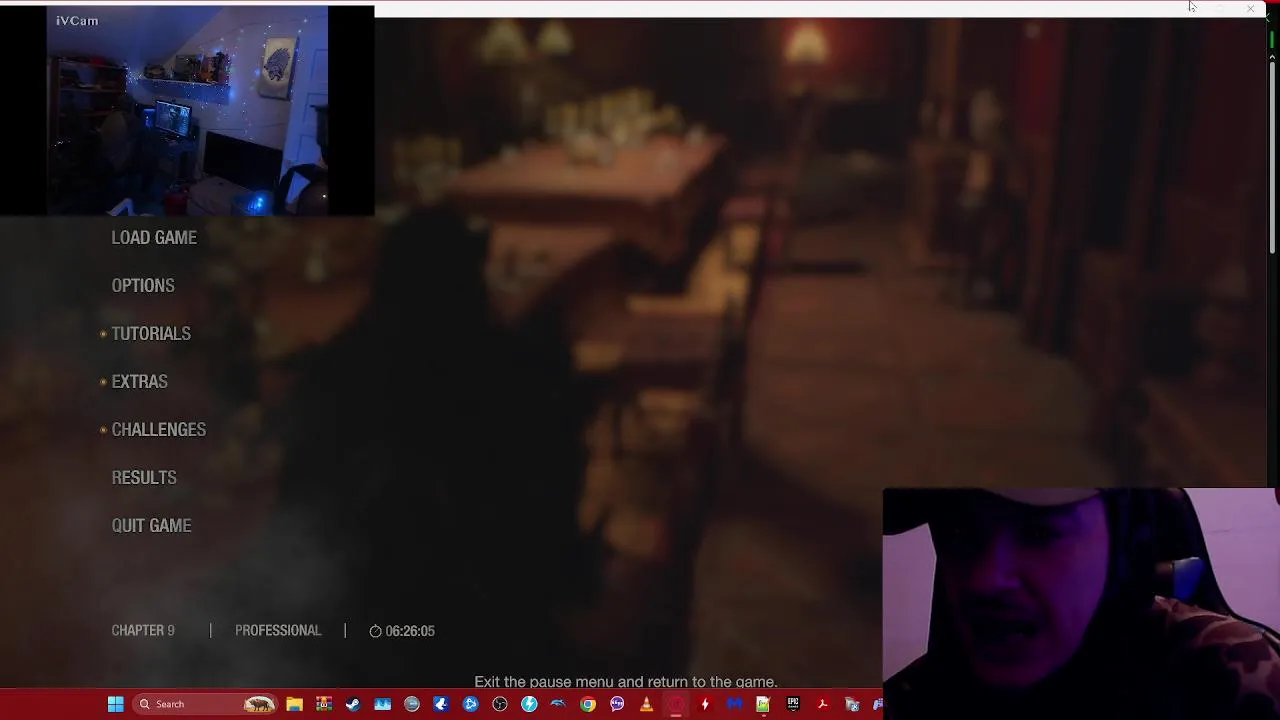Click the clock icon beside play time
Image resolution: width=1280 pixels, height=720 pixels.
pos(375,631)
